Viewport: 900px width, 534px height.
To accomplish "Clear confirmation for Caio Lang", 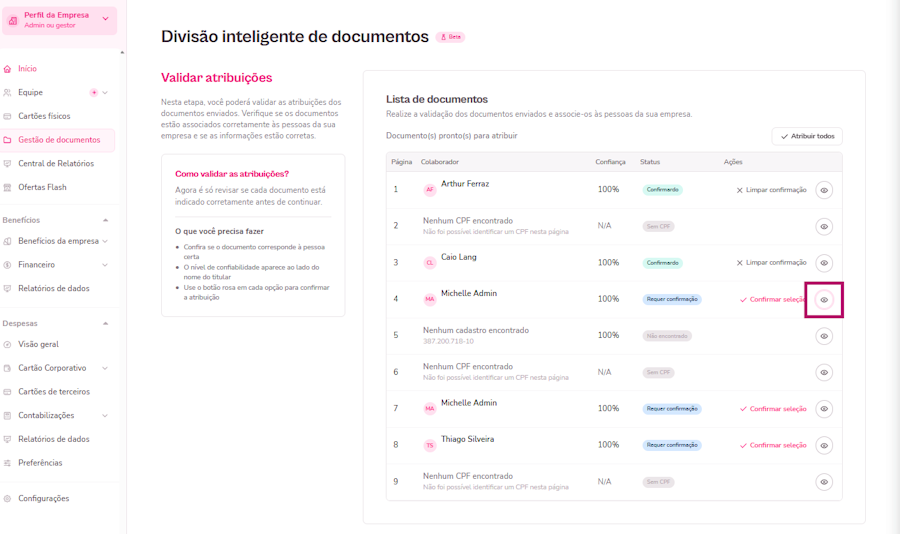I will [771, 263].
